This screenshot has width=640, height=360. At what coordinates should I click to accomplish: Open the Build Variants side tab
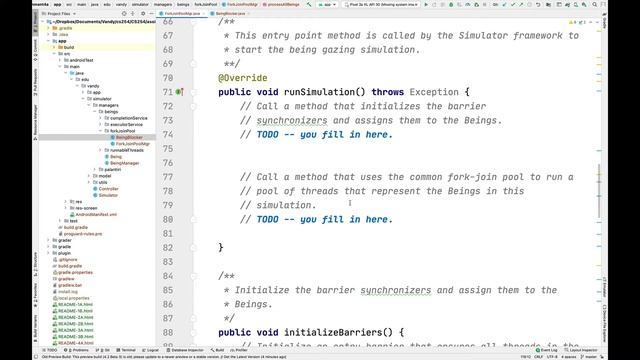(36, 329)
